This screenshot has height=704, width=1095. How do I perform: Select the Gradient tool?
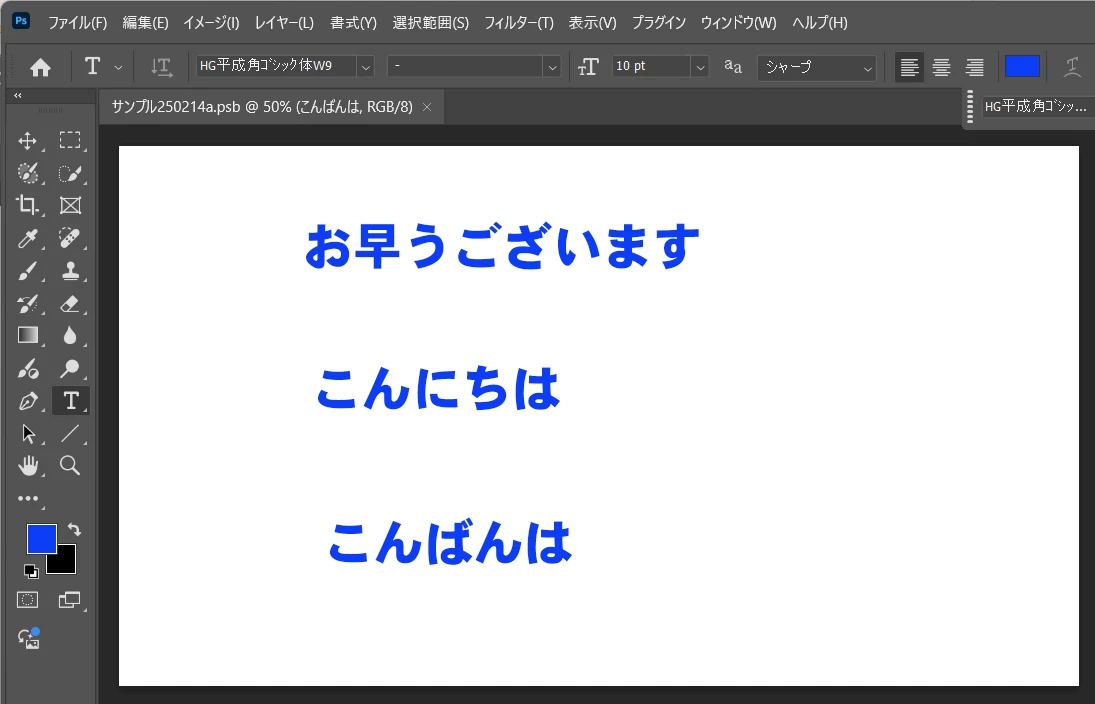click(27, 335)
